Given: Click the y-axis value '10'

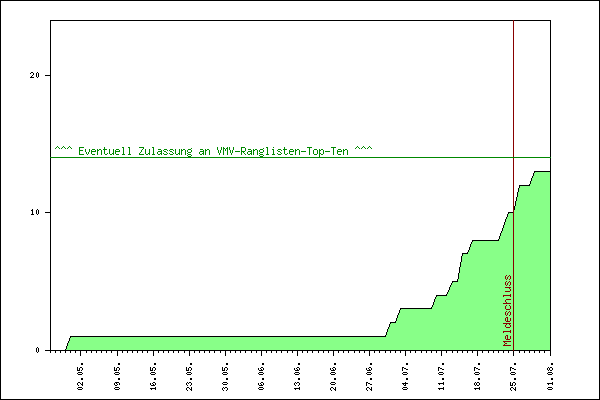Looking at the screenshot, I should pyautogui.click(x=35, y=212).
